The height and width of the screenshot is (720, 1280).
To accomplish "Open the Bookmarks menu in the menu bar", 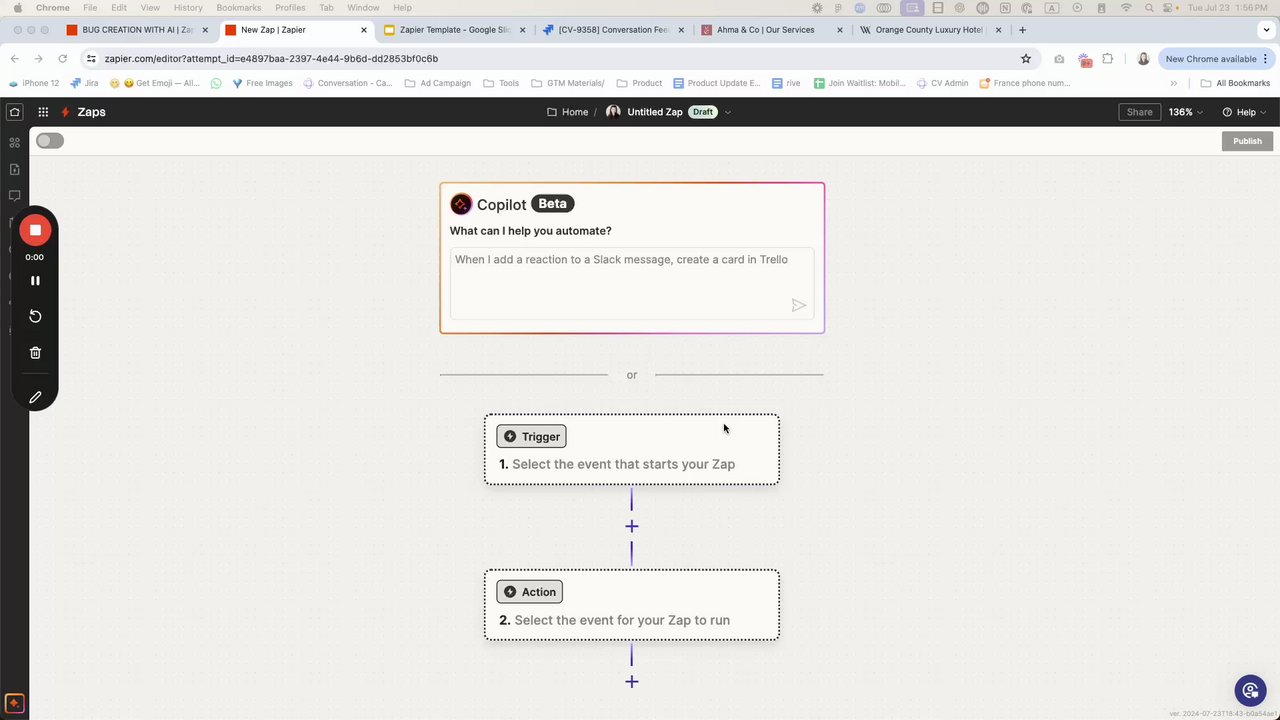I will 238,7.
